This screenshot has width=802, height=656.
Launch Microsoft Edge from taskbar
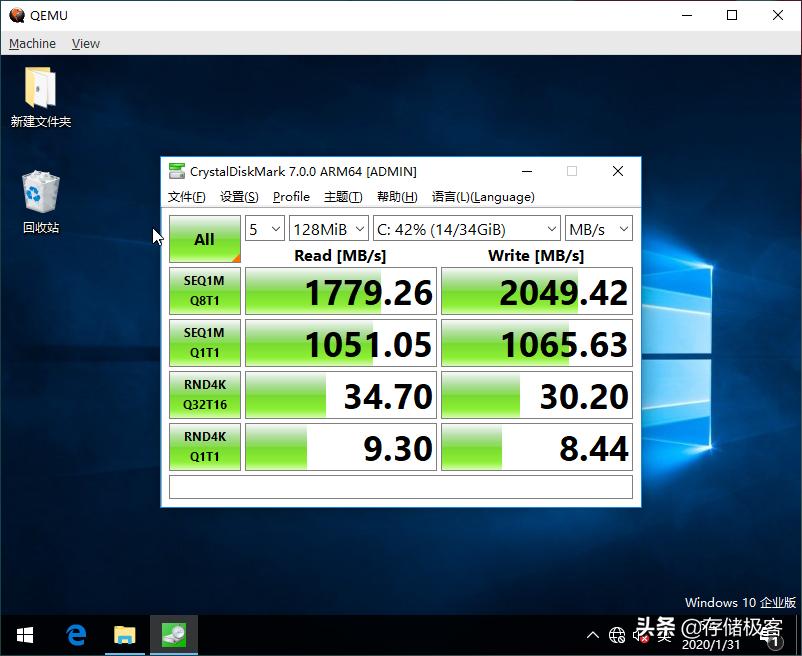(x=76, y=635)
